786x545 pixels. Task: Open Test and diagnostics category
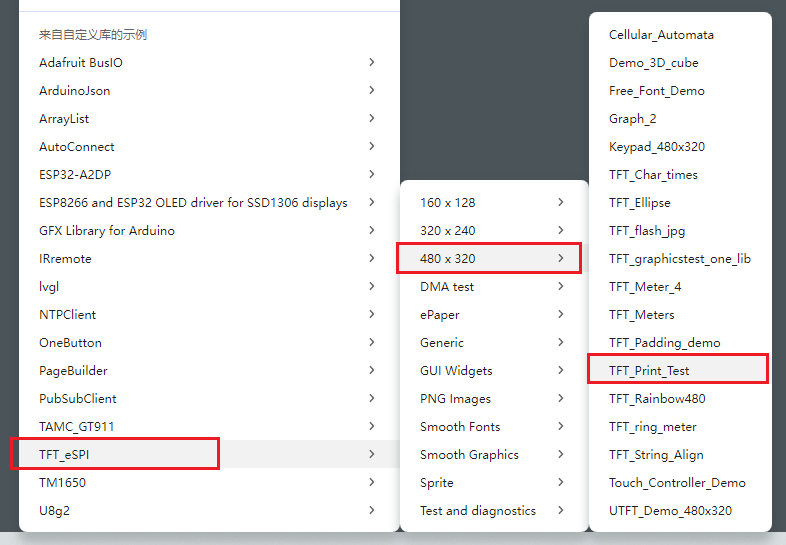point(494,511)
